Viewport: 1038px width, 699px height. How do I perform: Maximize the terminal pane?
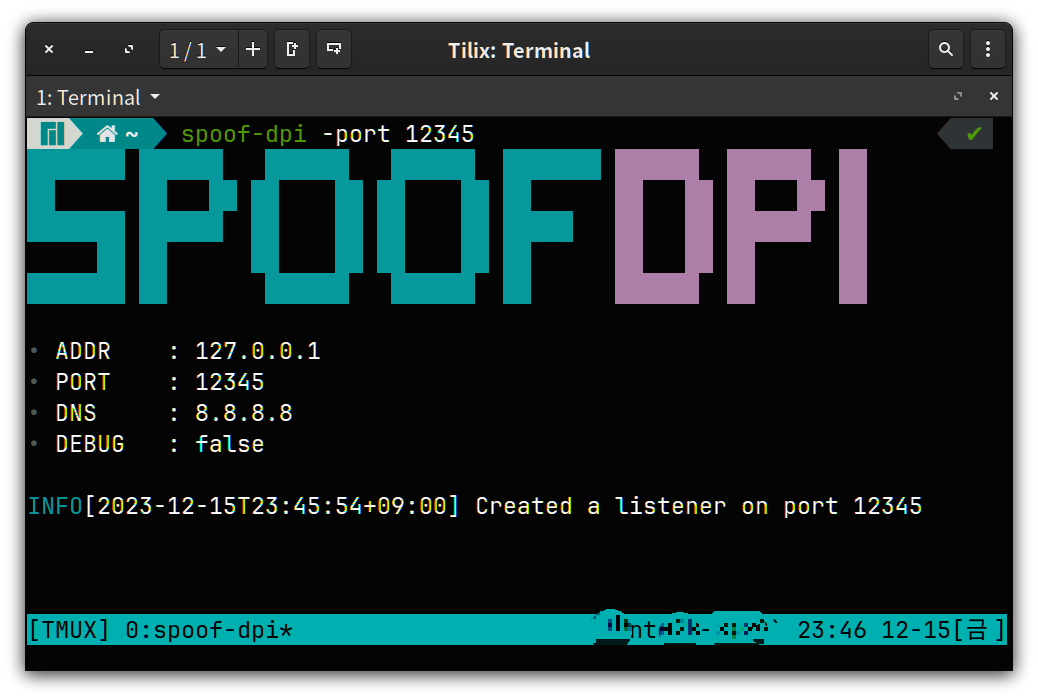point(957,97)
